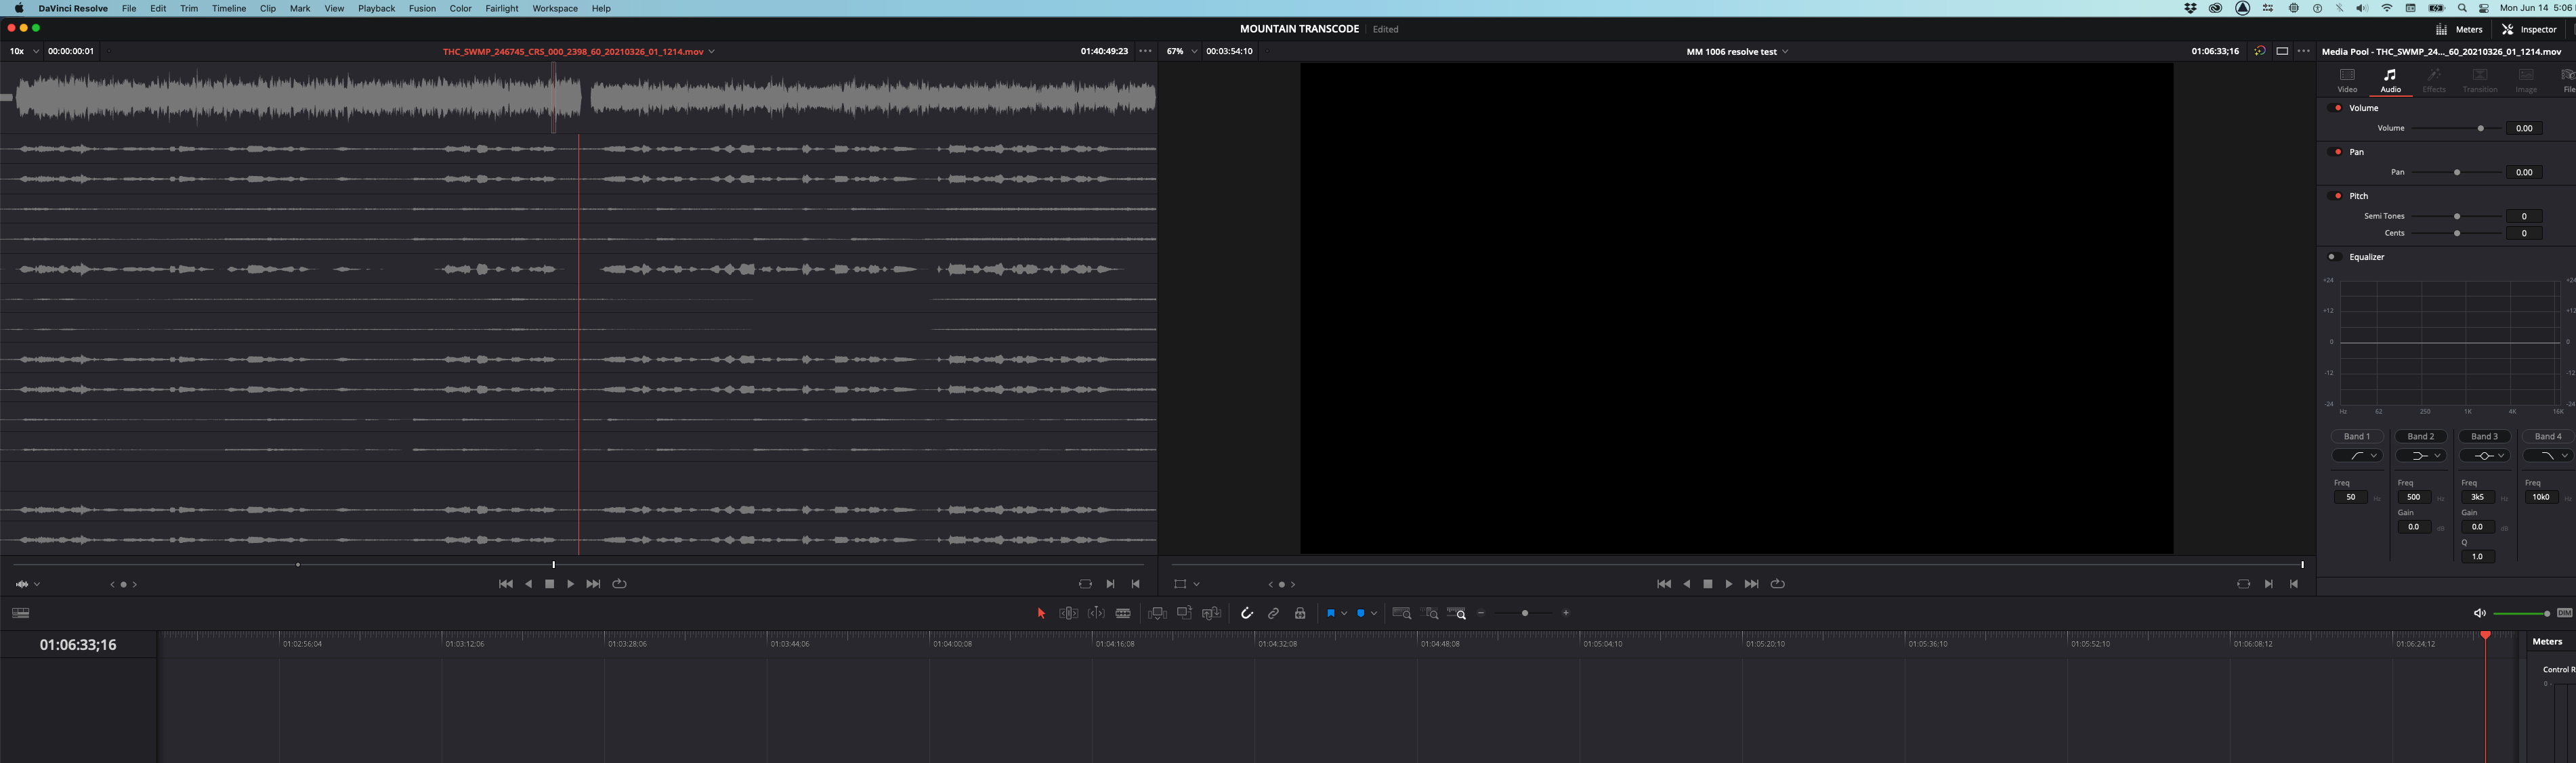Click the Detail Zoom icon
This screenshot has width=2576, height=763.
[1430, 613]
